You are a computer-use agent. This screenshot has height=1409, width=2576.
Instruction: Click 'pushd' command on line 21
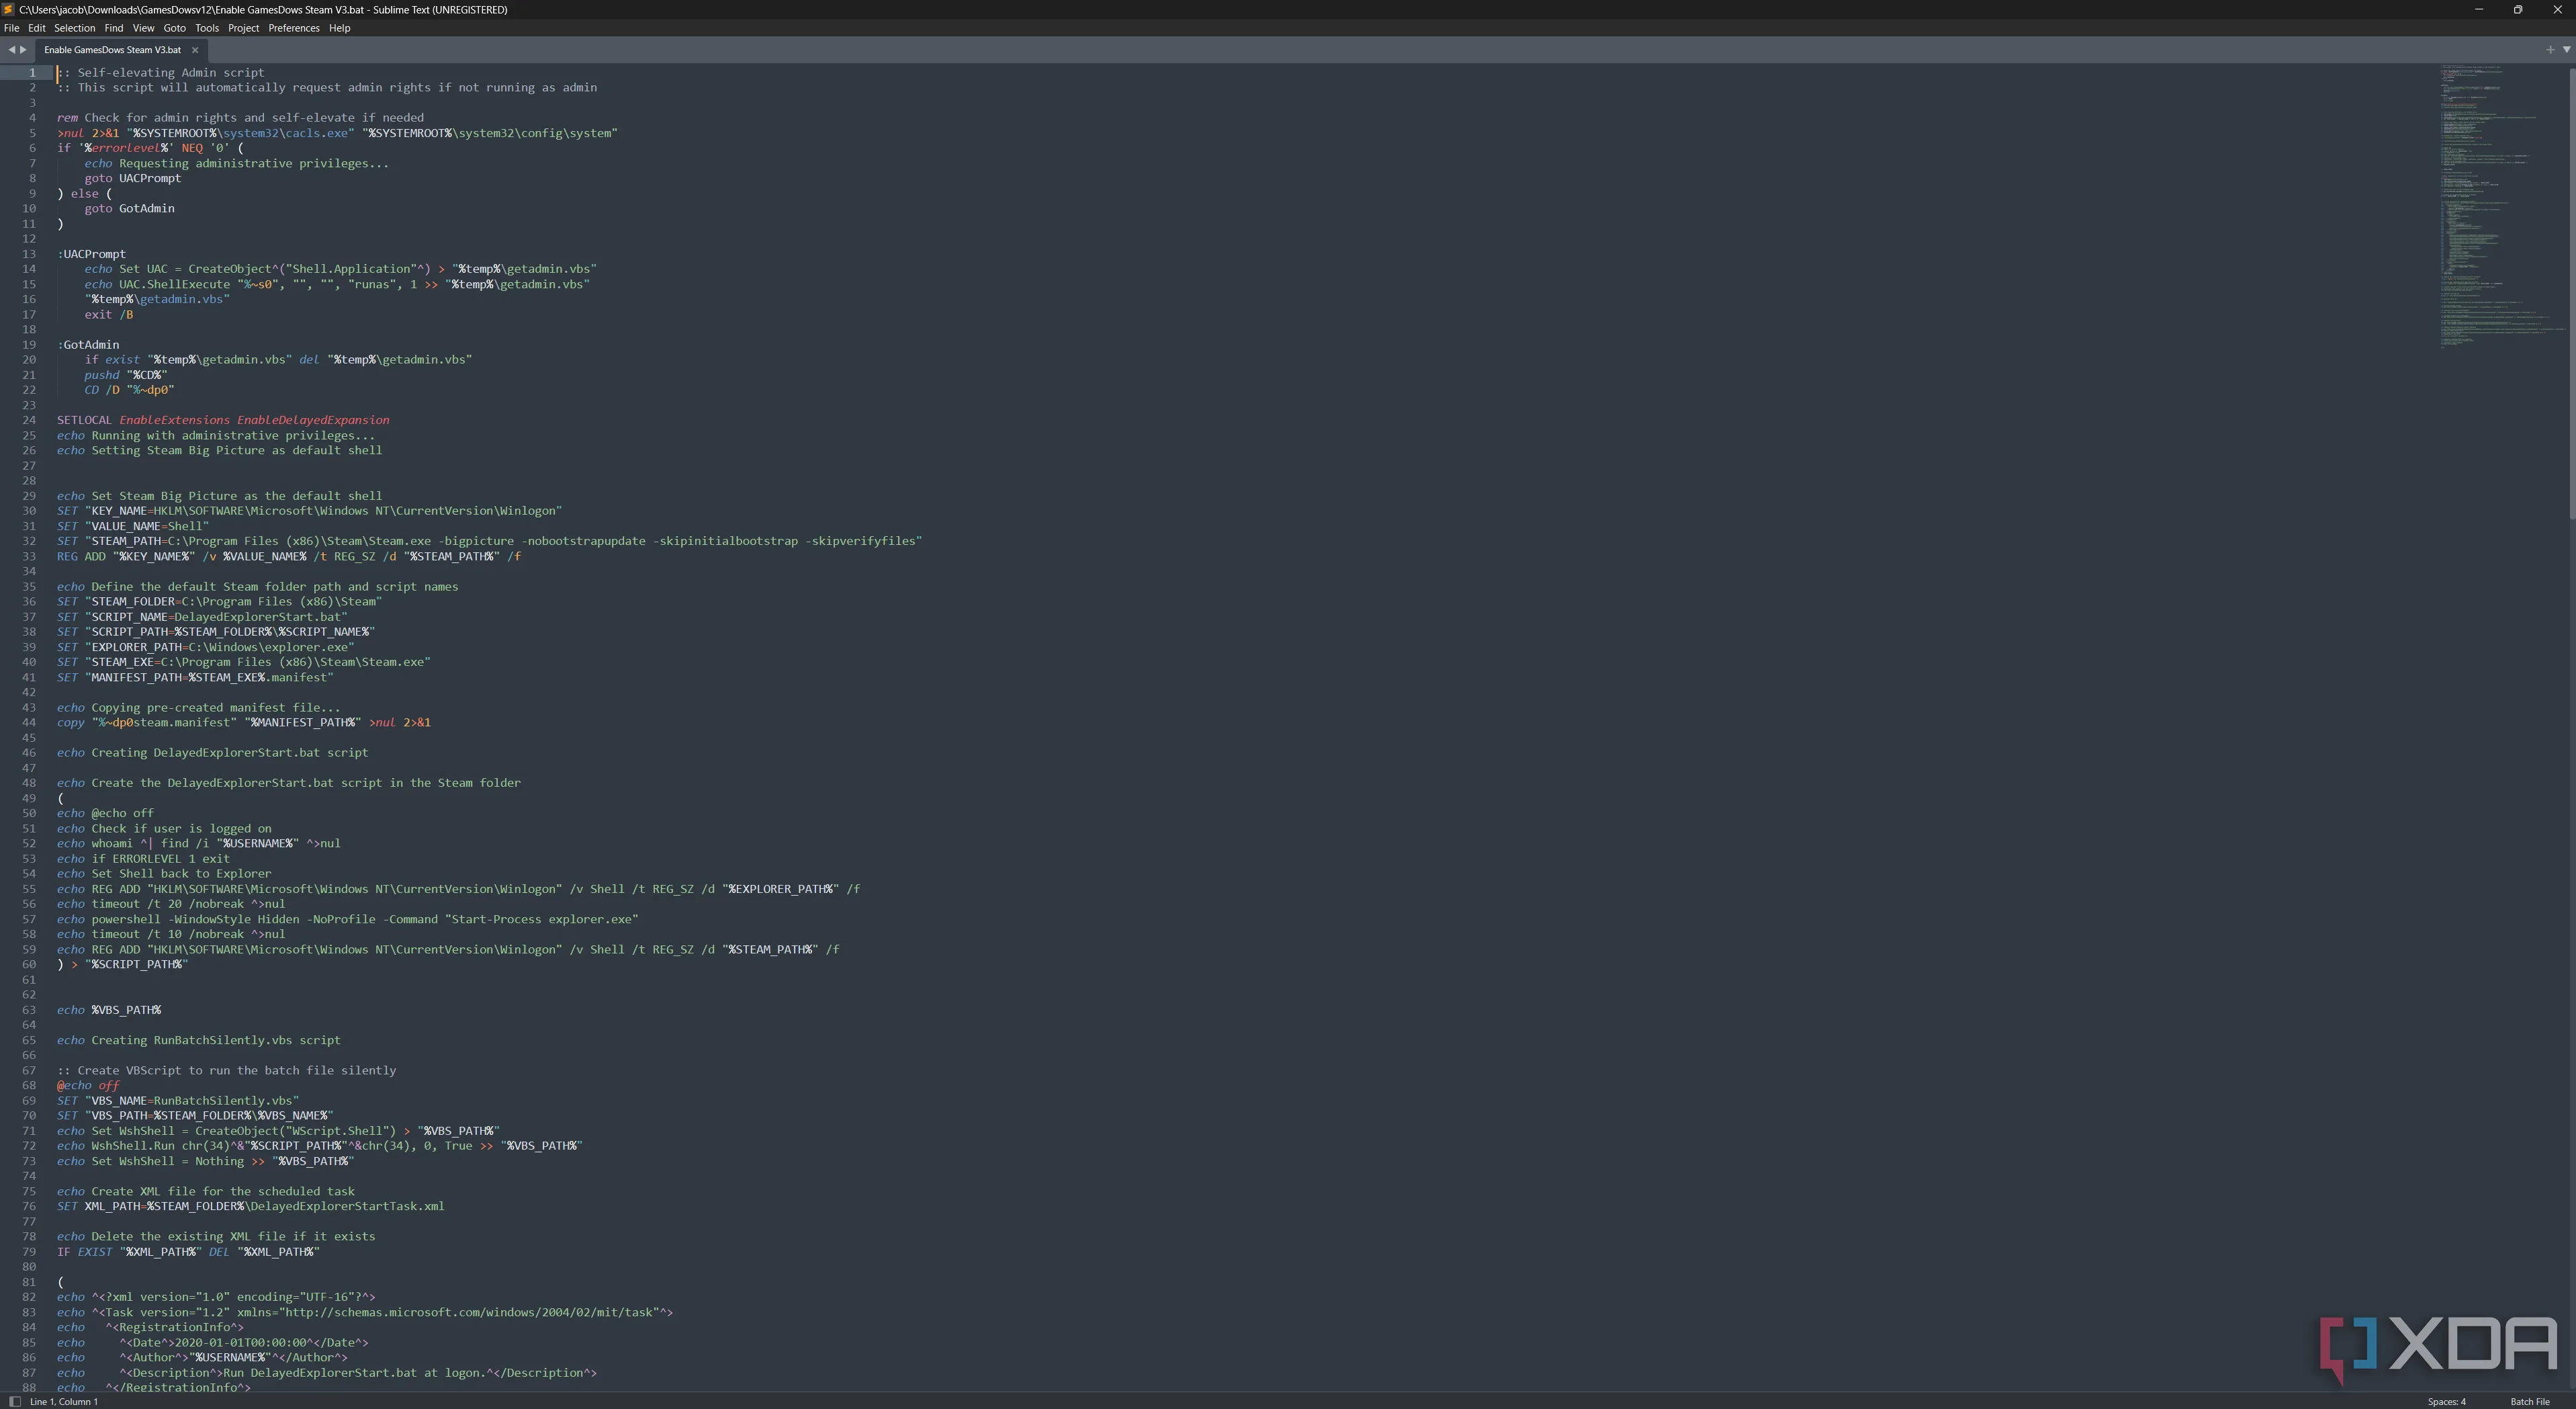[101, 375]
